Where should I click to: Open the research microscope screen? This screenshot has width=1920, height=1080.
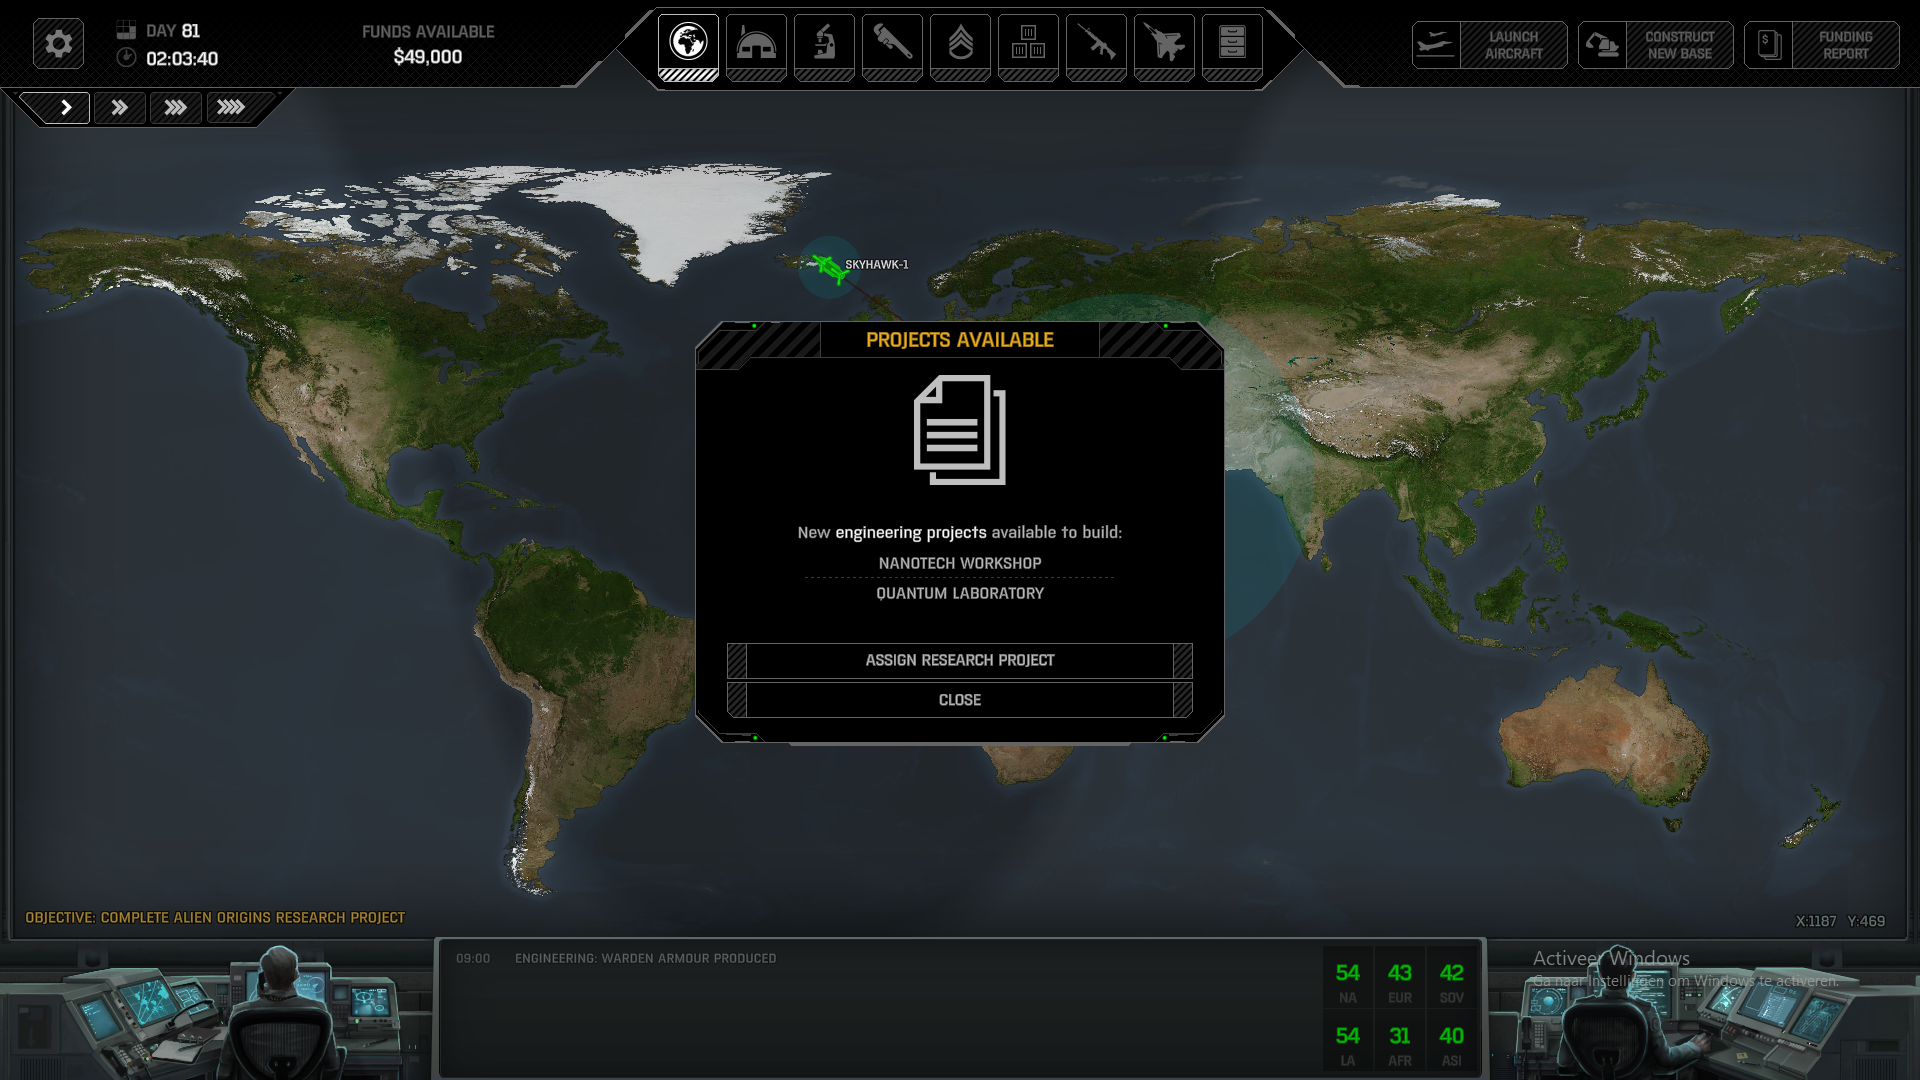click(x=824, y=45)
